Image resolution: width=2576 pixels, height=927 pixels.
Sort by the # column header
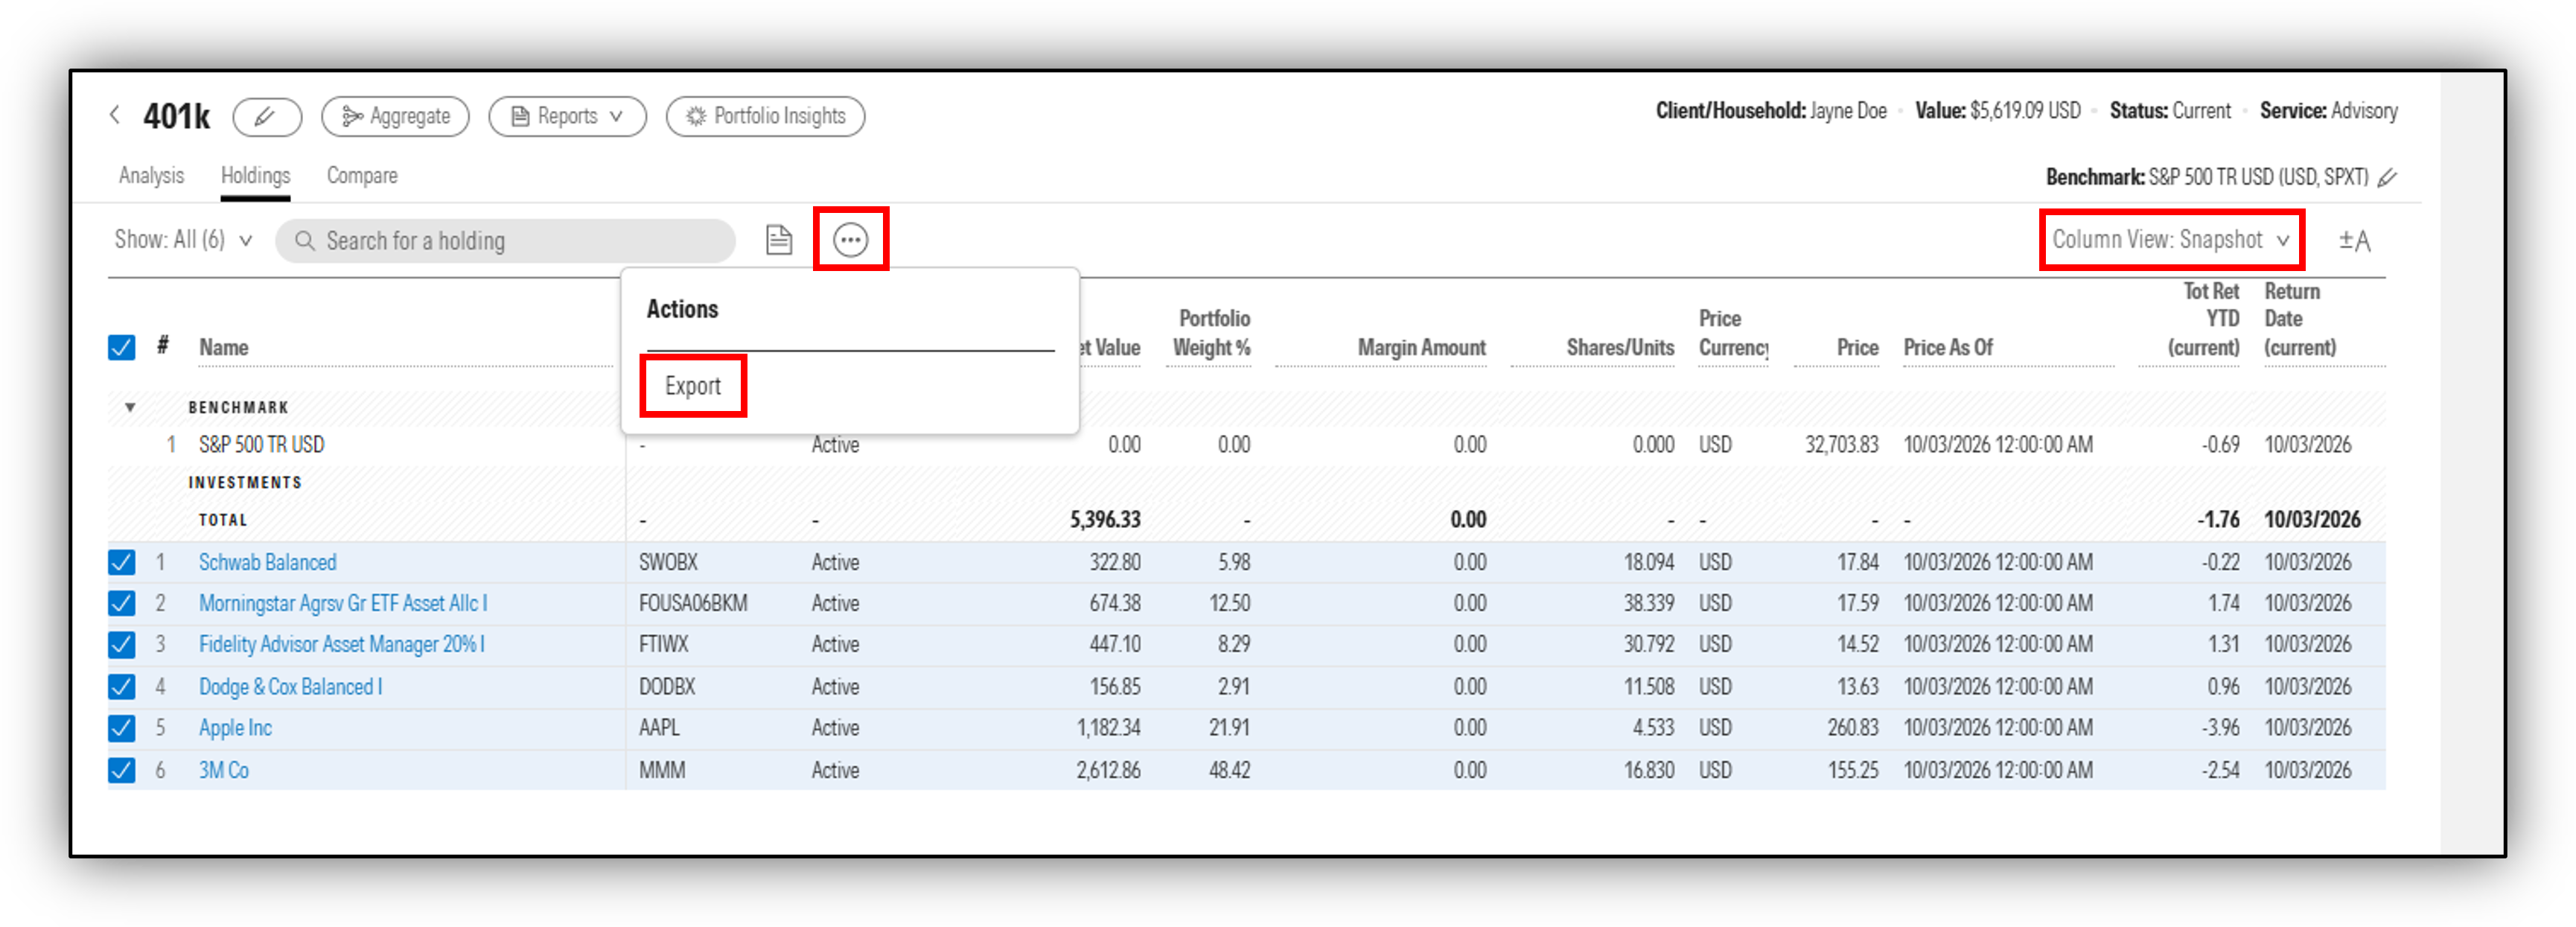pyautogui.click(x=162, y=346)
